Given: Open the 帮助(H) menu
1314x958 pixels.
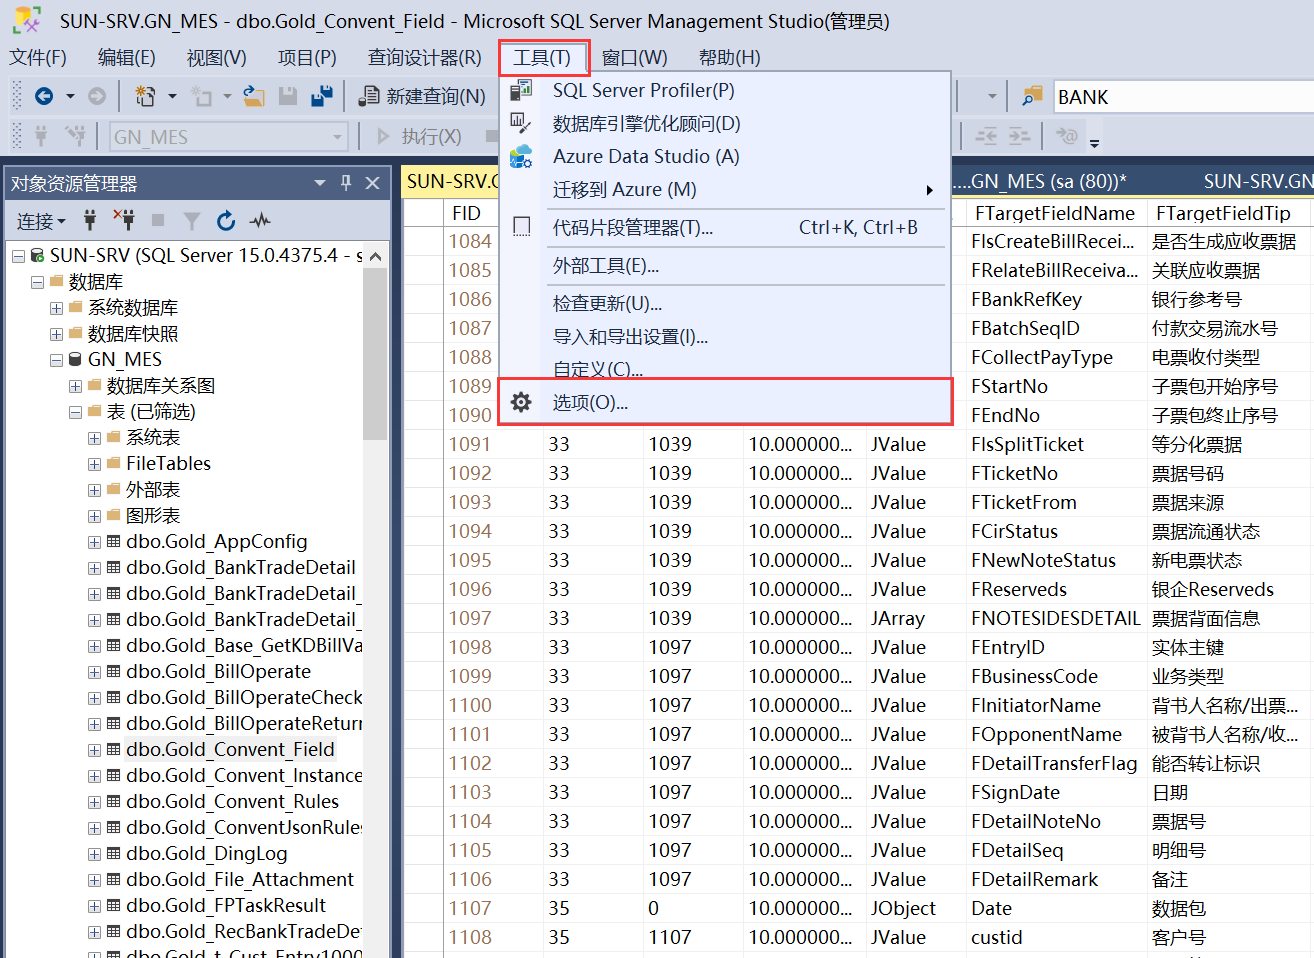Looking at the screenshot, I should click(729, 58).
